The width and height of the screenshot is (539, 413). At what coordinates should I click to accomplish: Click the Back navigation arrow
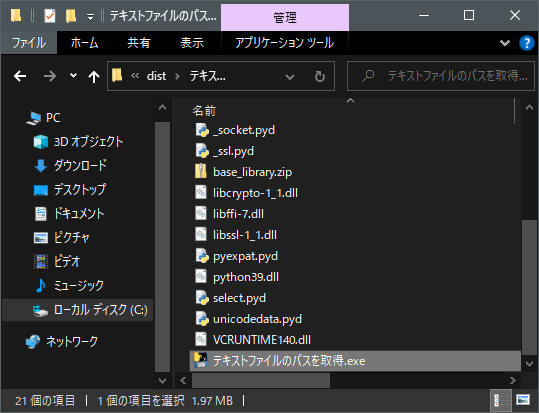click(x=20, y=76)
